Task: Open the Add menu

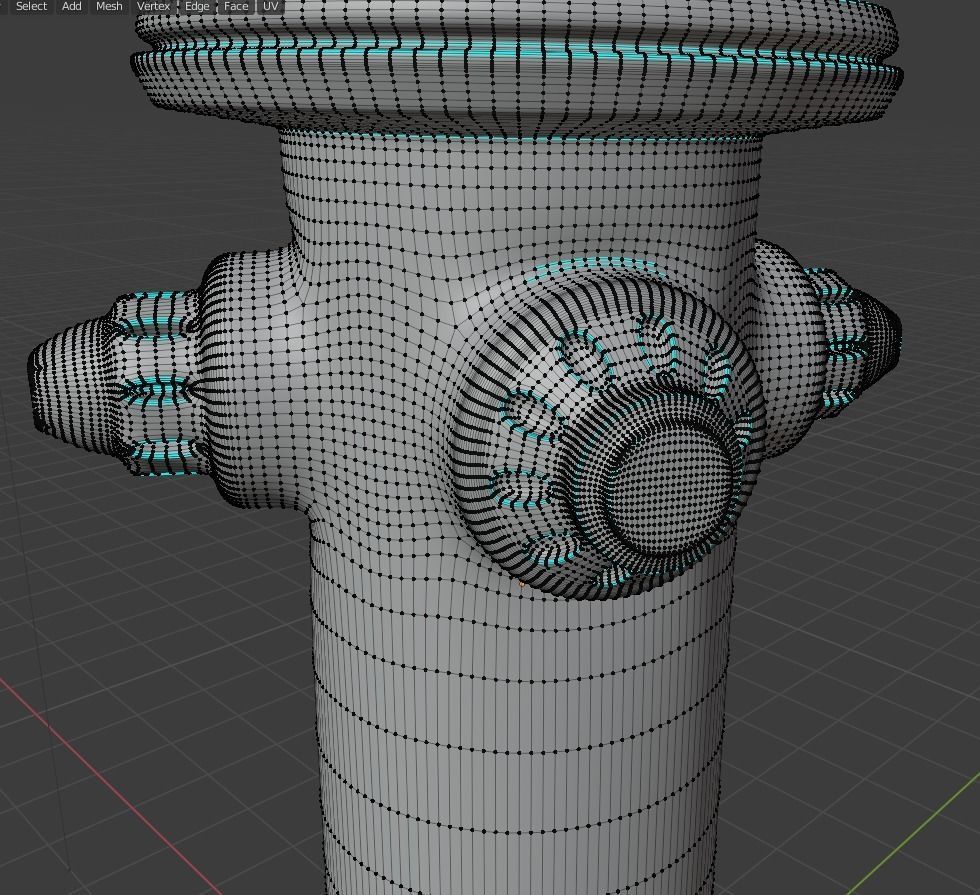Action: click(72, 6)
